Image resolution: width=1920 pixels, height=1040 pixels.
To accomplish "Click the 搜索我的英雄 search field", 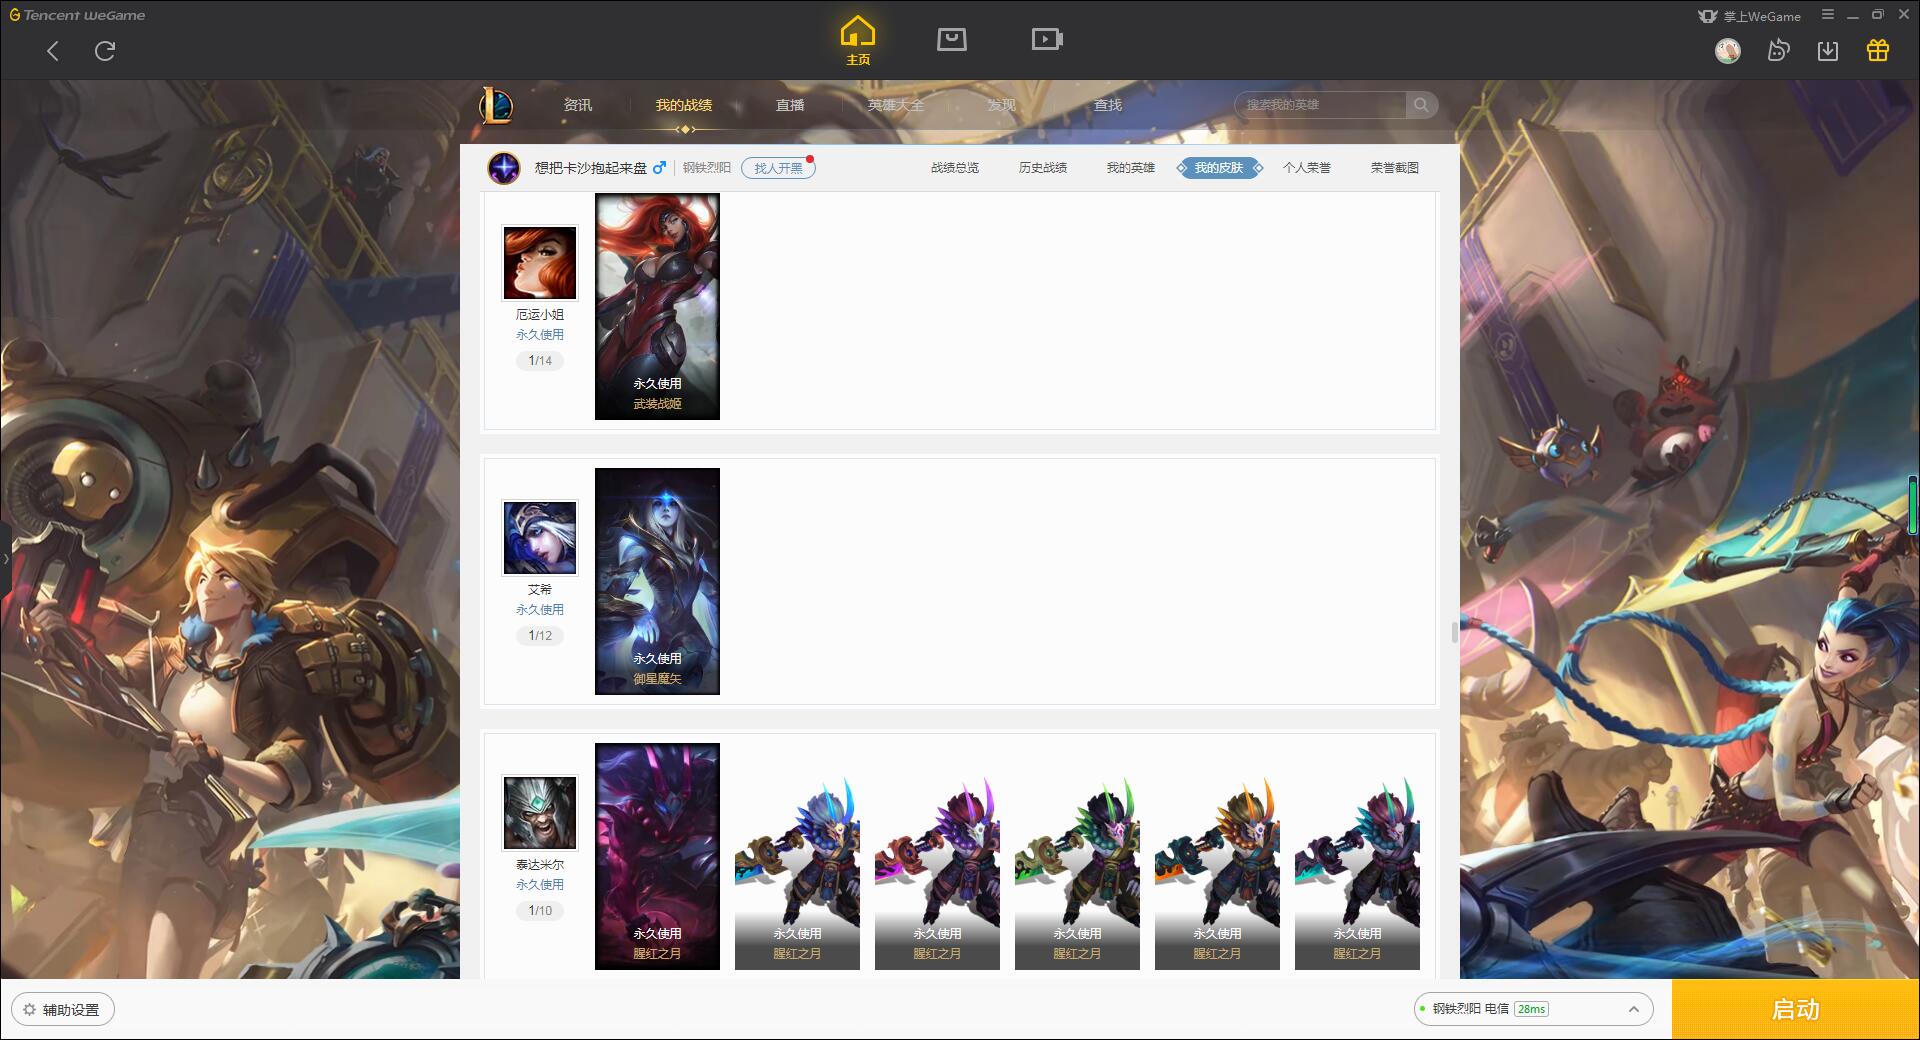I will (x=1322, y=105).
